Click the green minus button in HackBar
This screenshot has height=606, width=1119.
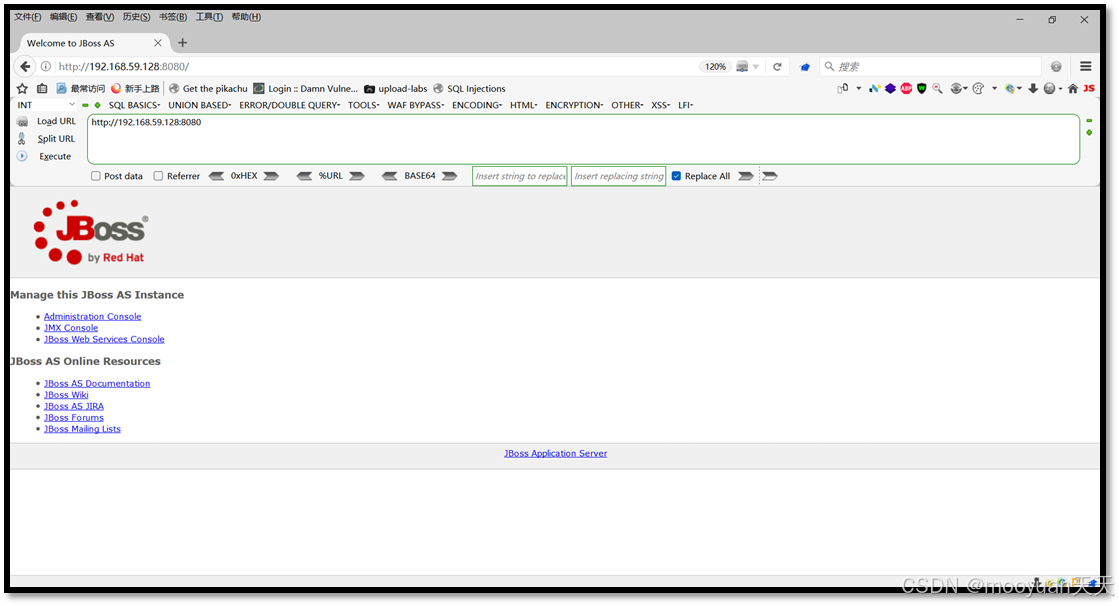[86, 105]
